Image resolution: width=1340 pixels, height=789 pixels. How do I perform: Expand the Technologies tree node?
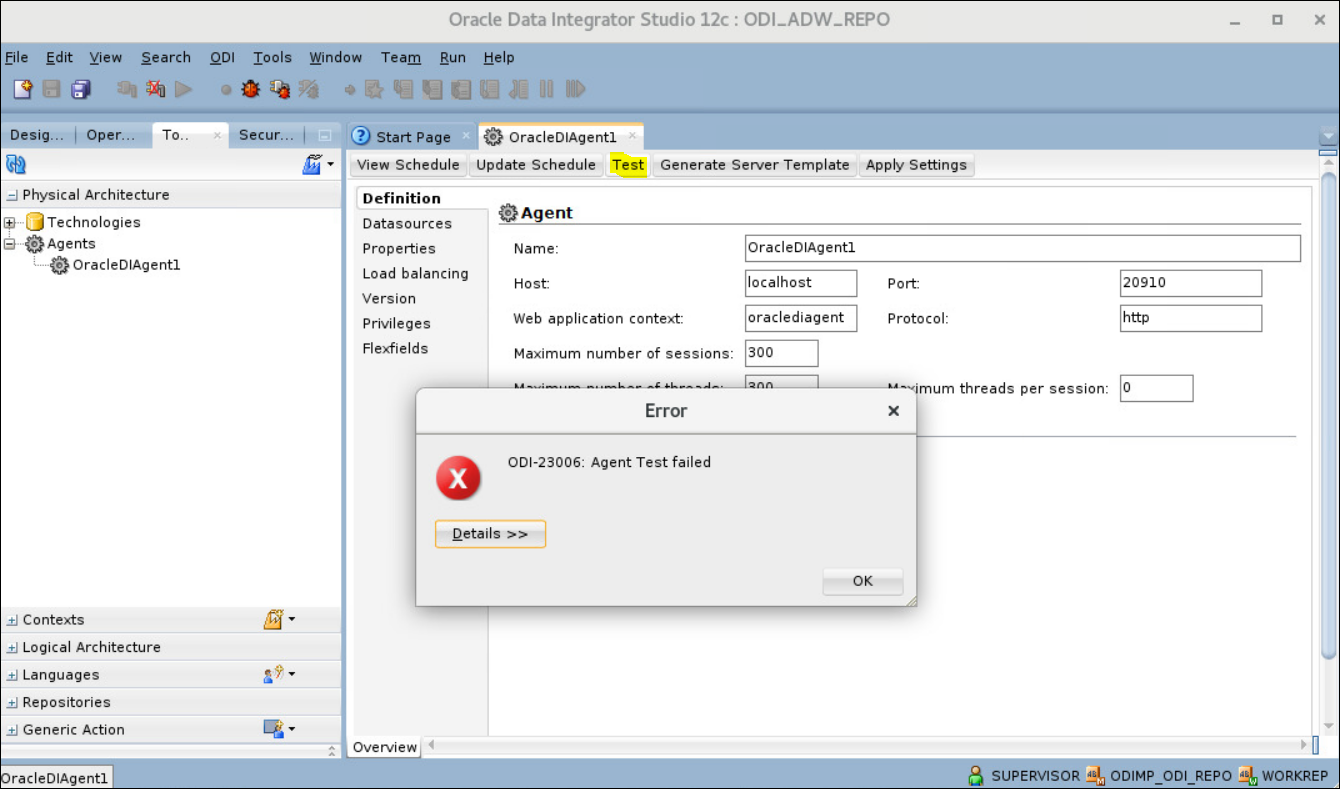10,222
